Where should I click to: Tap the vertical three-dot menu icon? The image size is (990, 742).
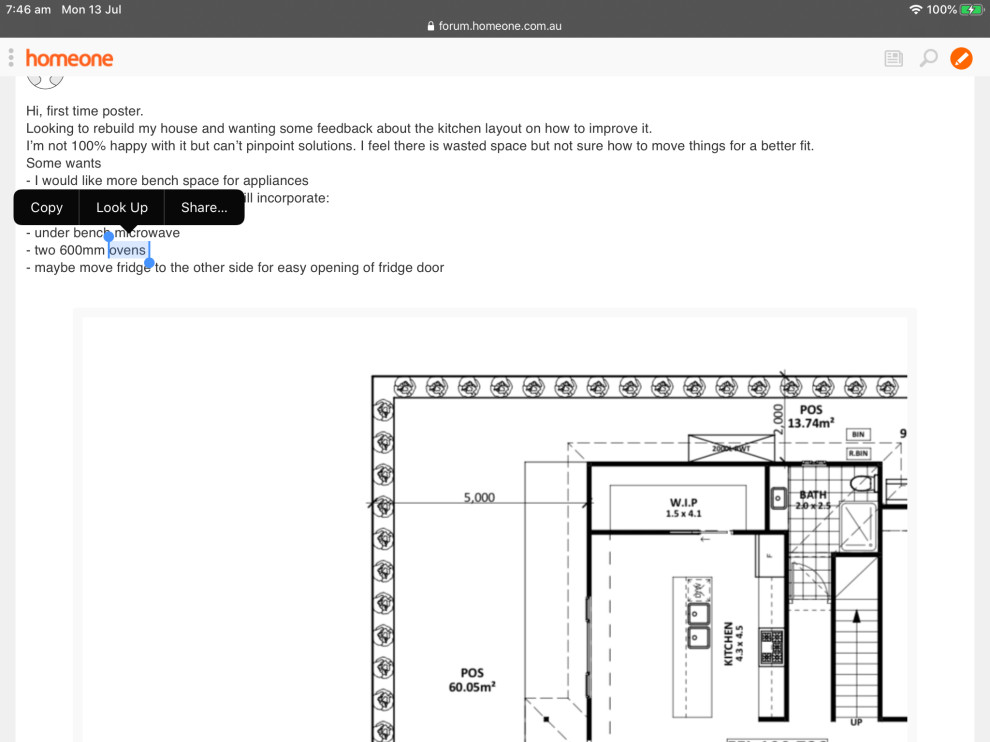(x=11, y=58)
